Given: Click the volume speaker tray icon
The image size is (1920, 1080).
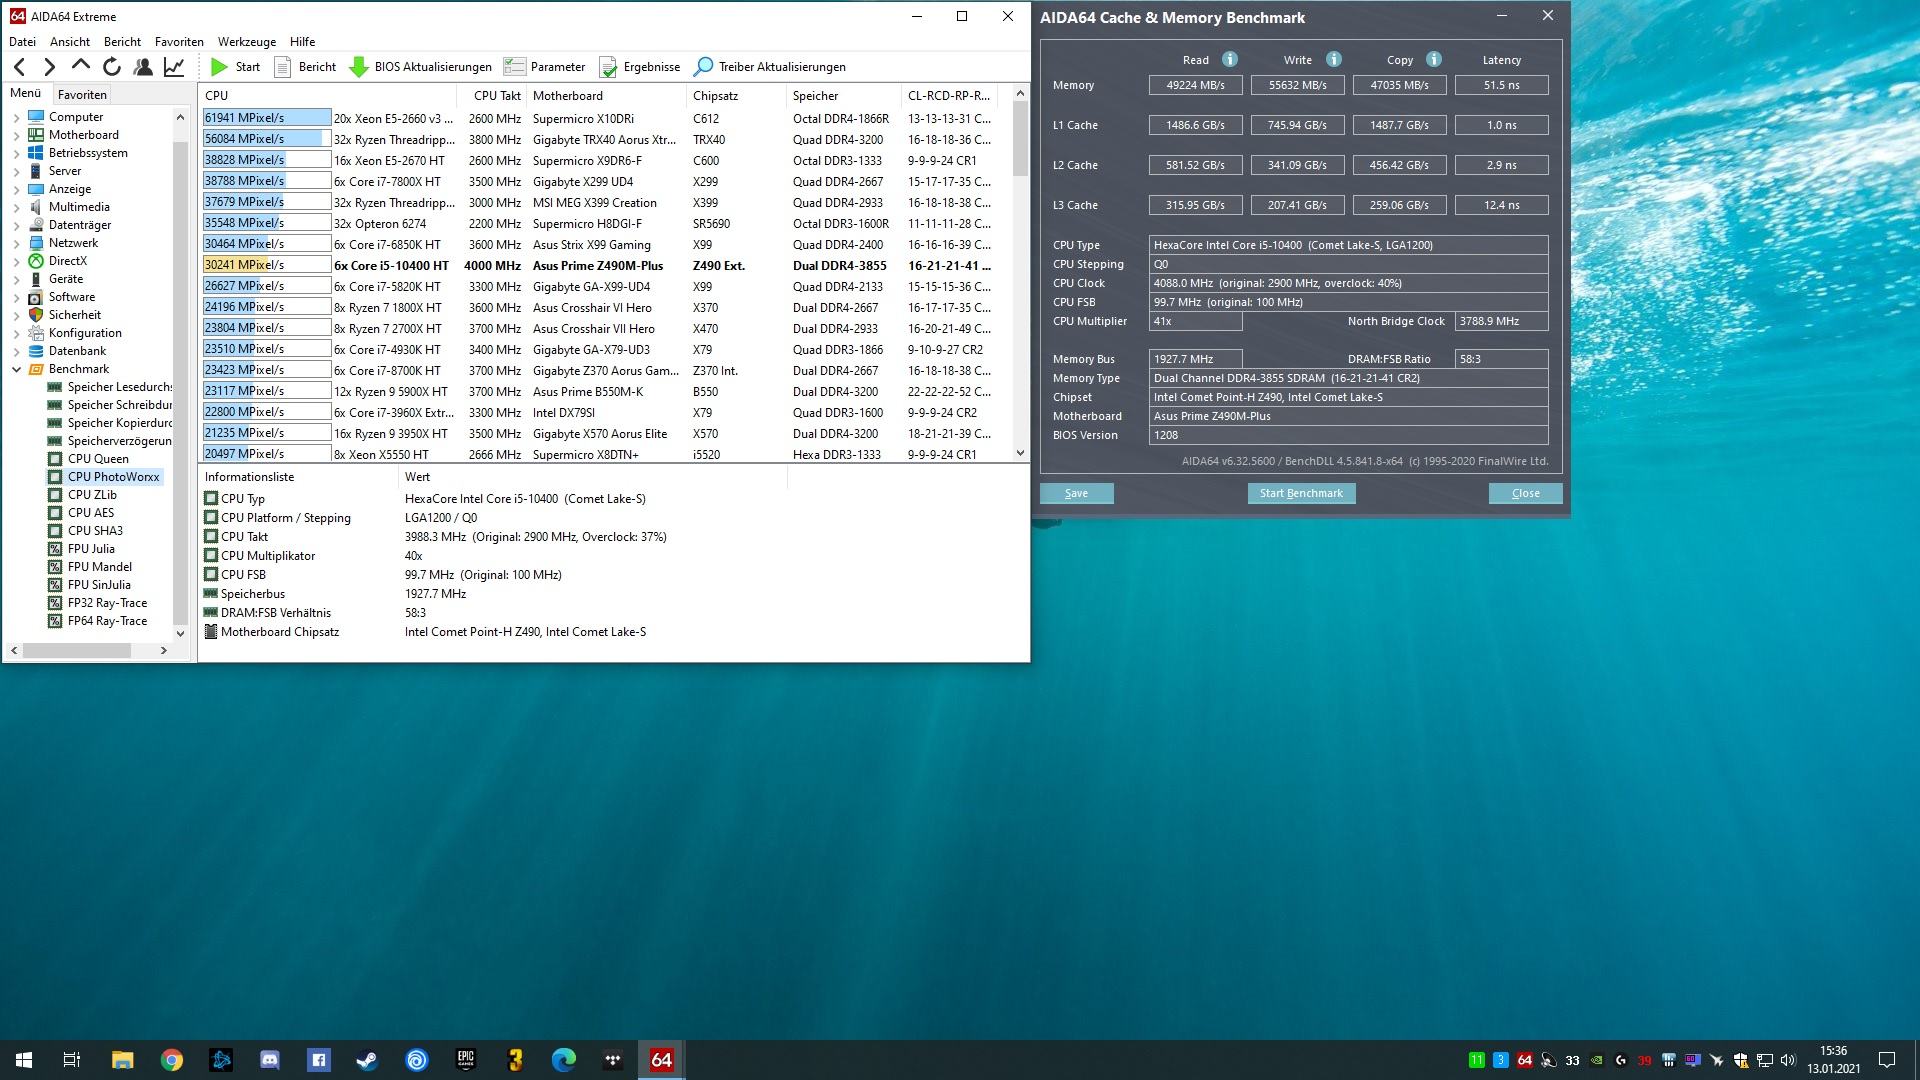Looking at the screenshot, I should (1789, 1060).
